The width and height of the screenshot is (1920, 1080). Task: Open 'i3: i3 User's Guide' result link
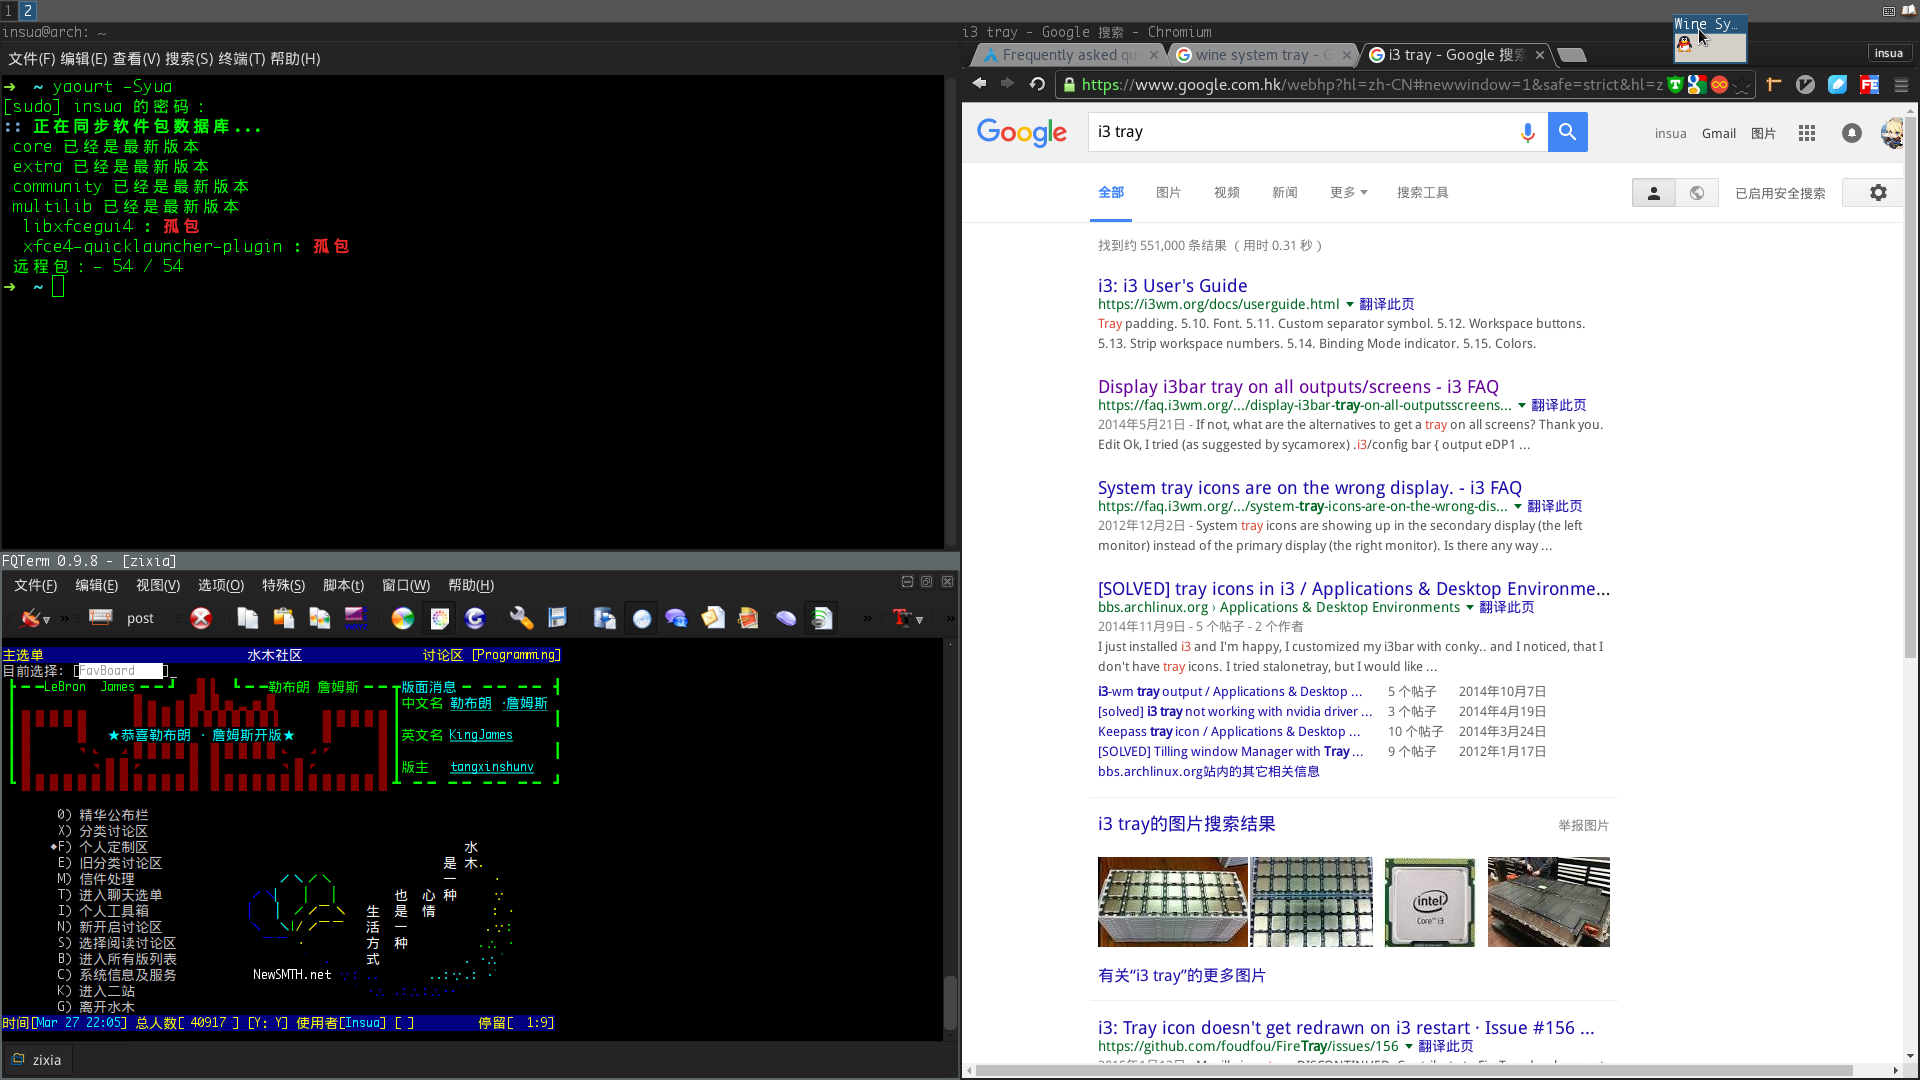click(1172, 286)
